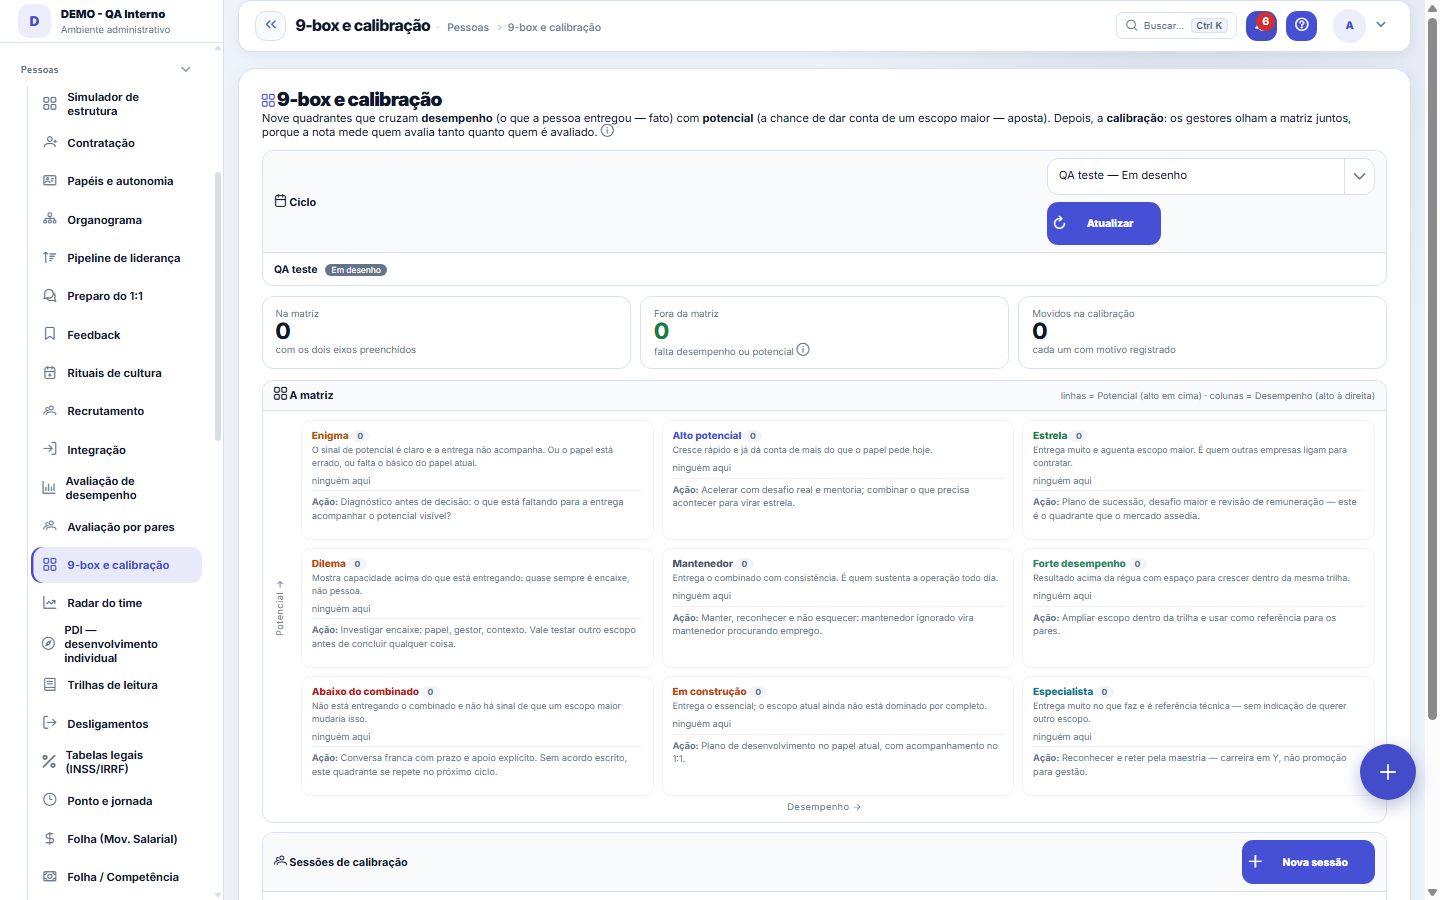
Task: Click the Enigma quadrant title
Action: click(x=330, y=436)
